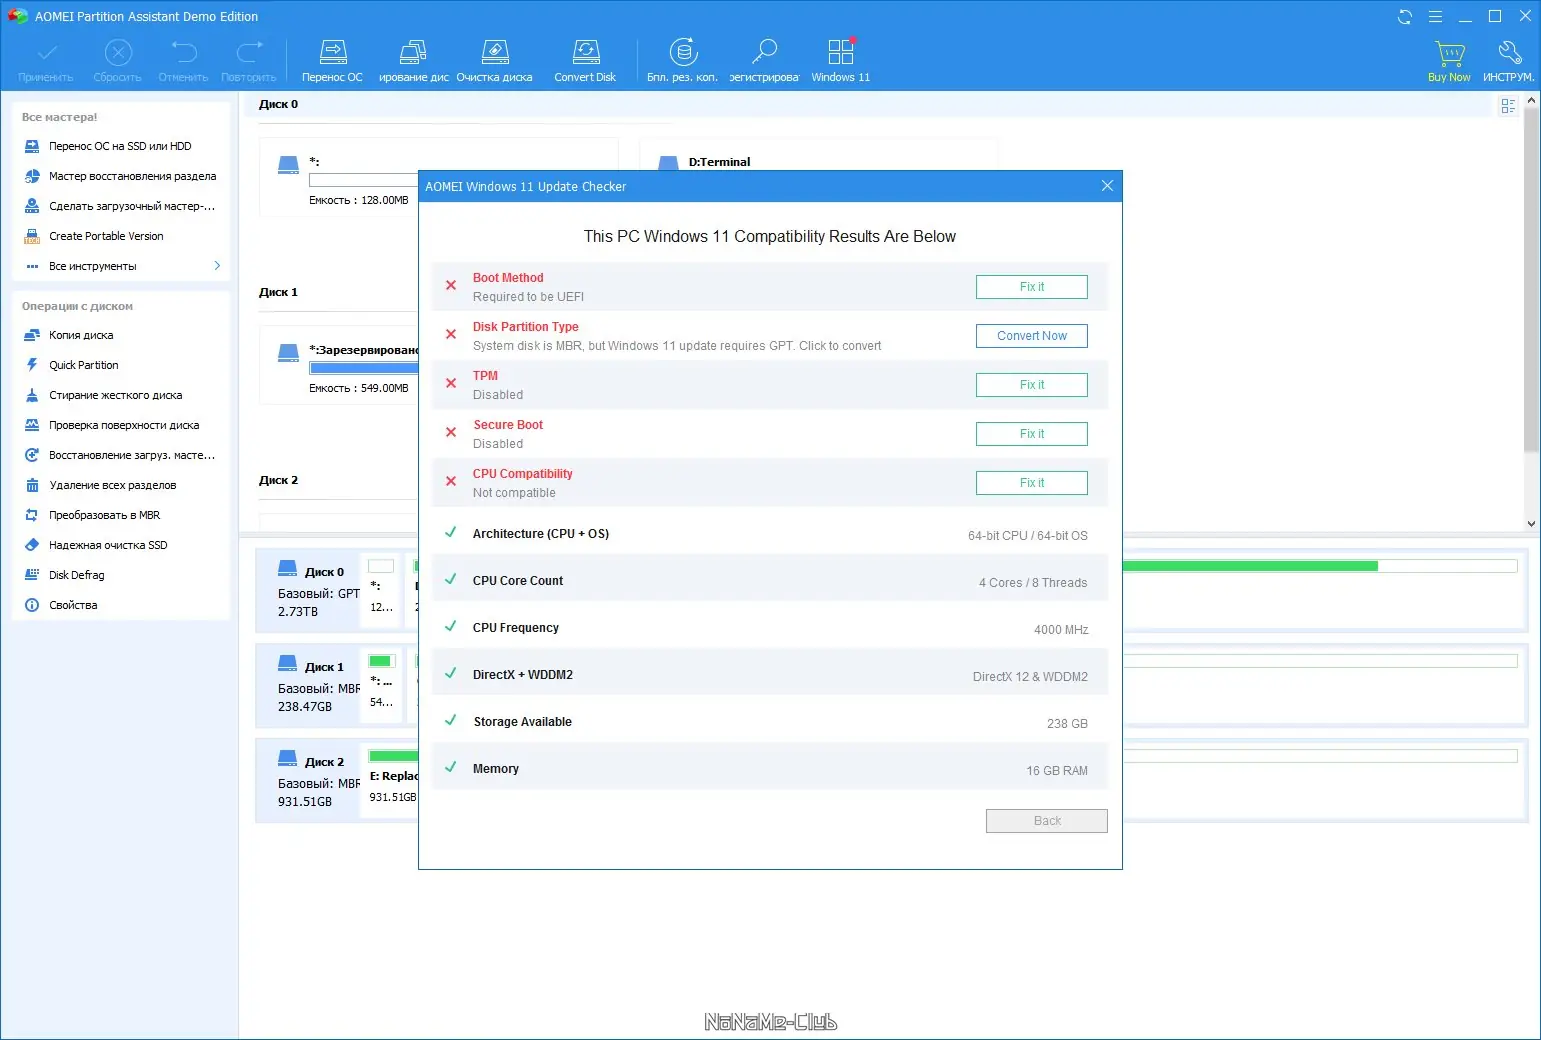Click Fix it for CPU Compatibility
This screenshot has width=1541, height=1040.
coord(1031,483)
